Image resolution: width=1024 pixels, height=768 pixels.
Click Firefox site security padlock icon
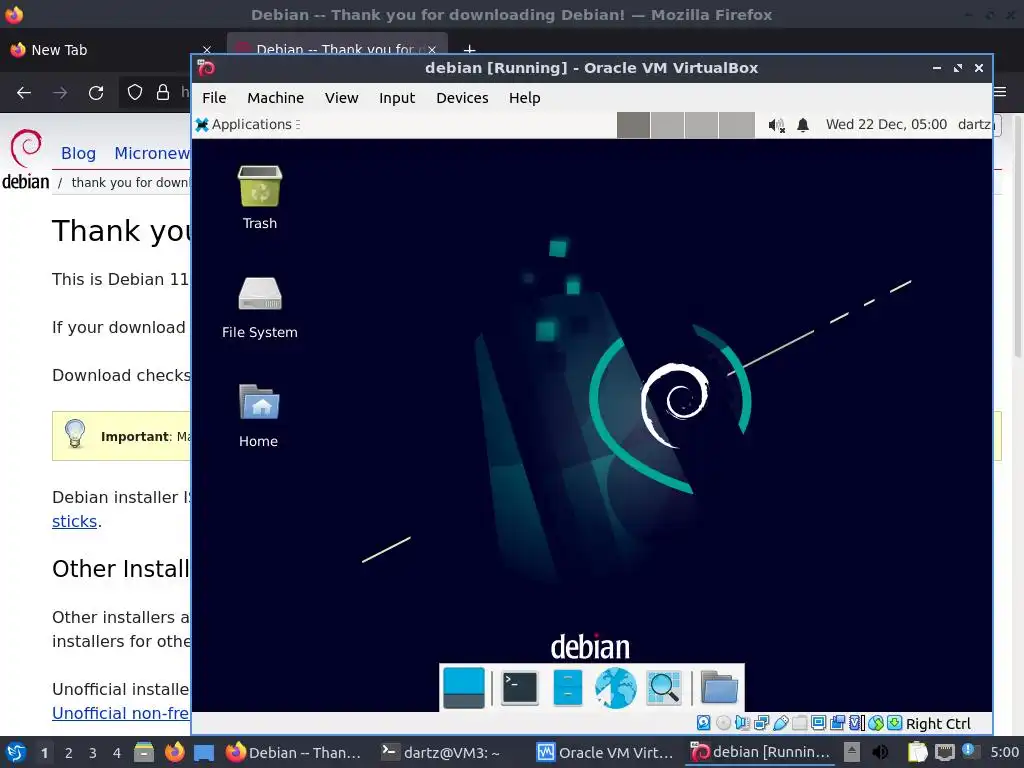pos(163,93)
